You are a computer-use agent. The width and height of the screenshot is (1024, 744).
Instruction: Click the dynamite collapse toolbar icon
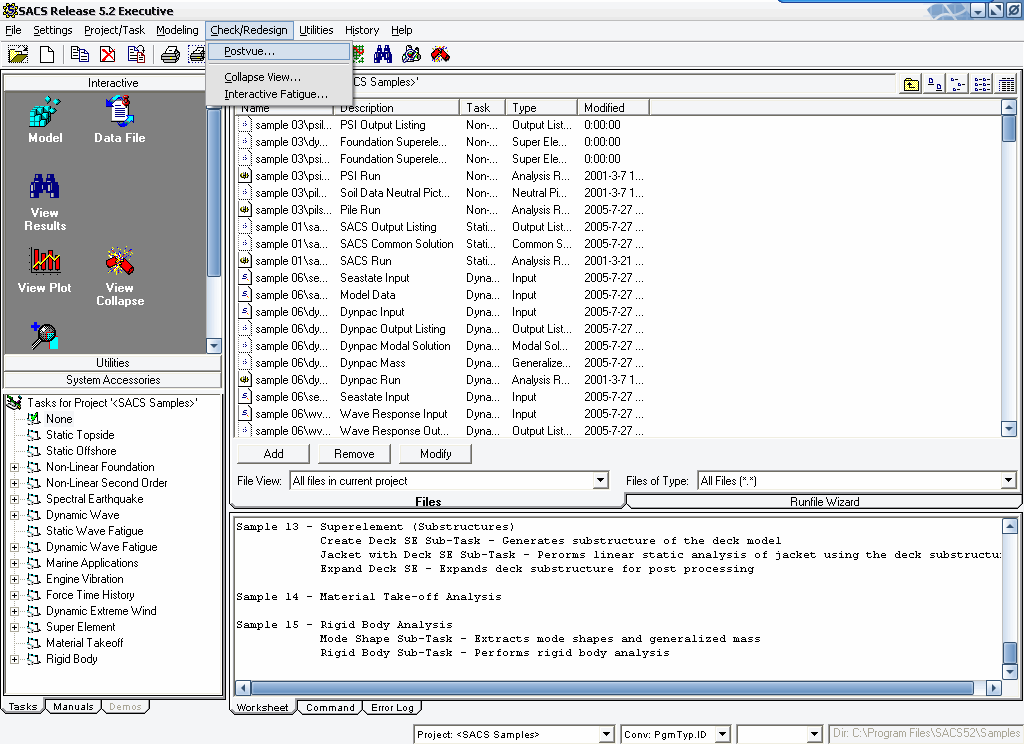(x=440, y=54)
